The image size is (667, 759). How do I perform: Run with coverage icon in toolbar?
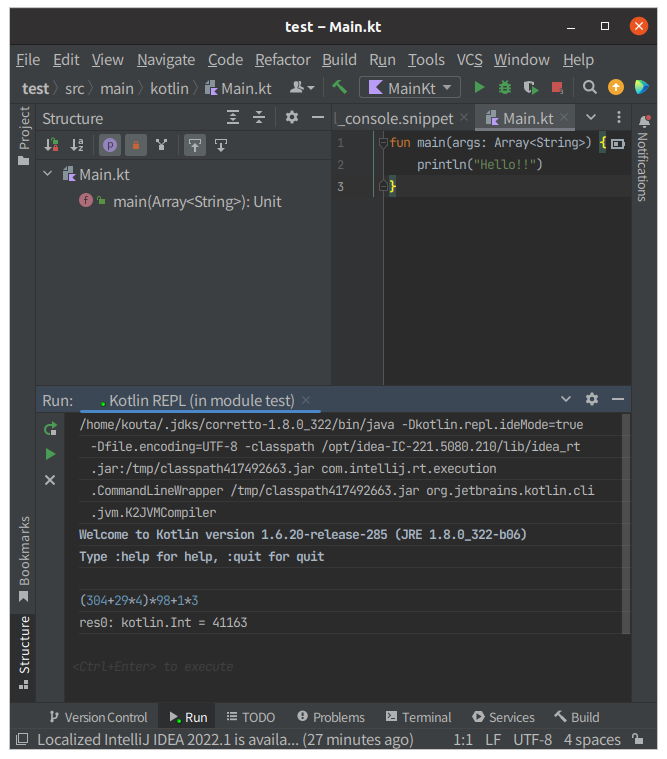(x=531, y=88)
